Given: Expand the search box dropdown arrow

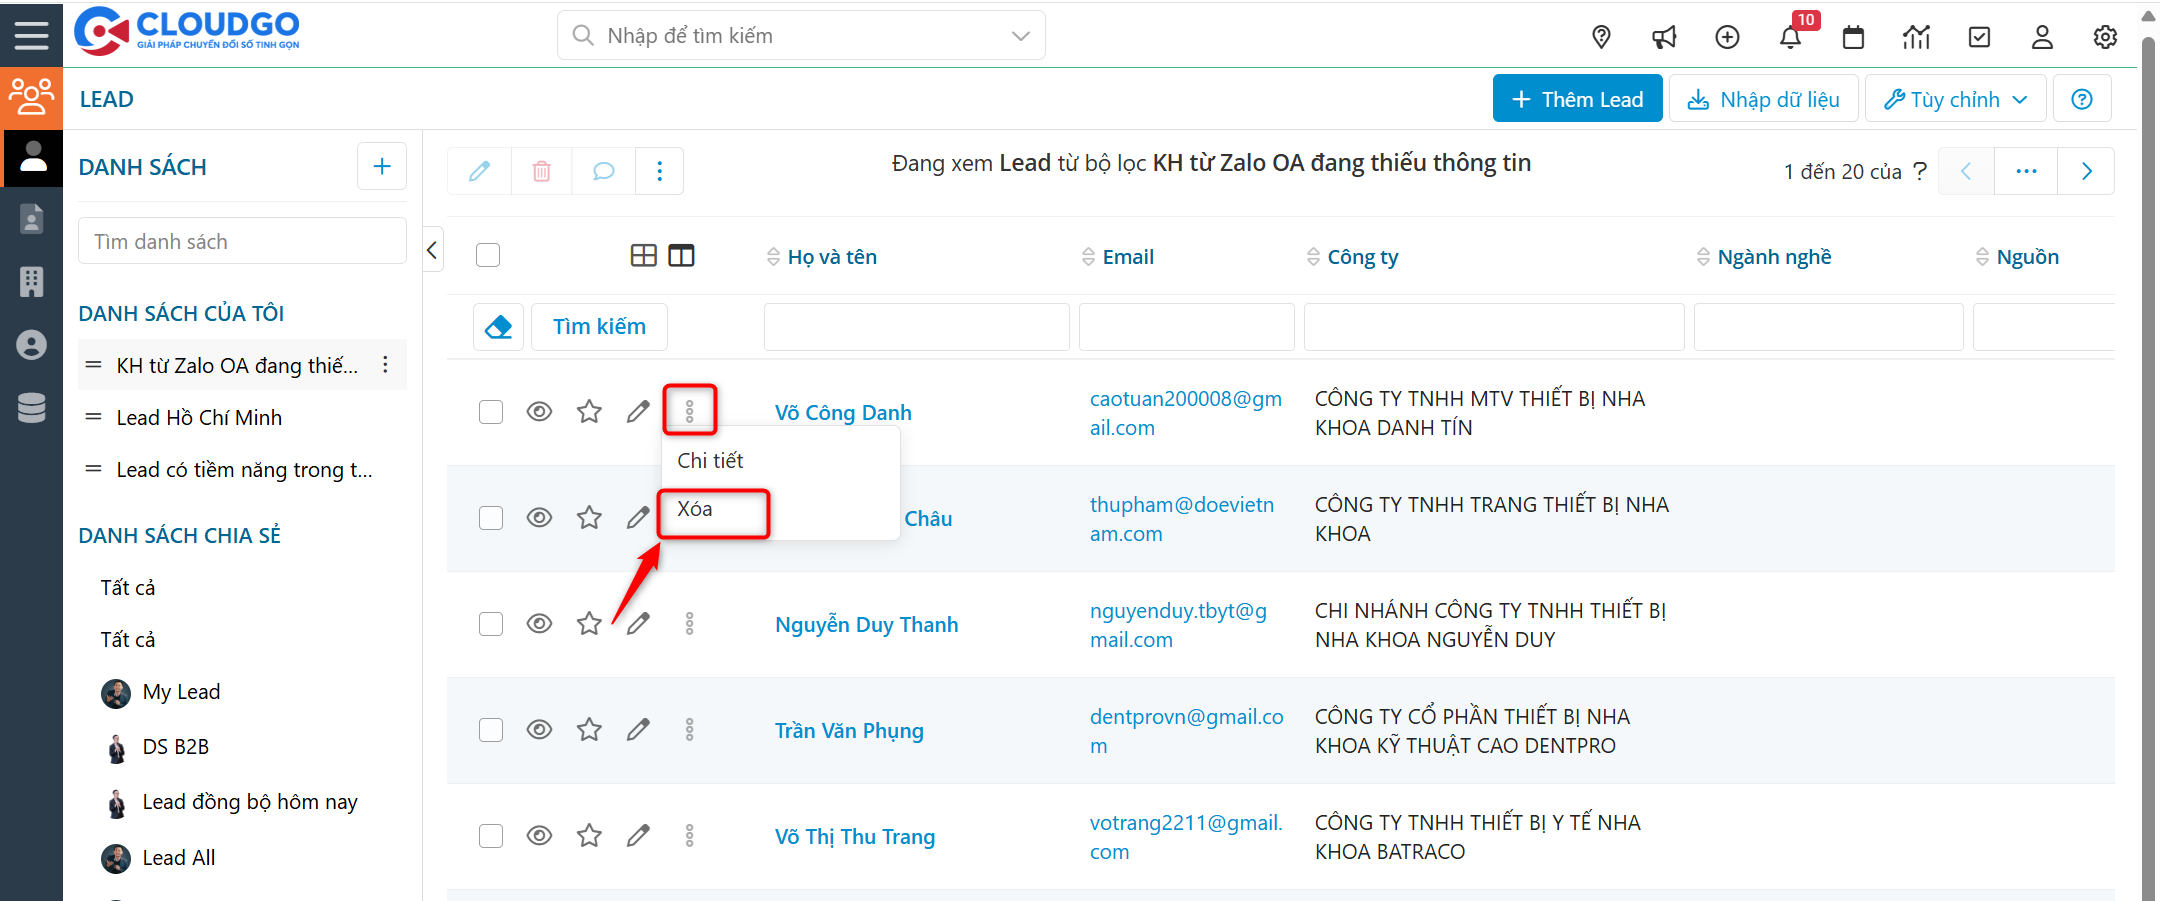Looking at the screenshot, I should pyautogui.click(x=1020, y=36).
